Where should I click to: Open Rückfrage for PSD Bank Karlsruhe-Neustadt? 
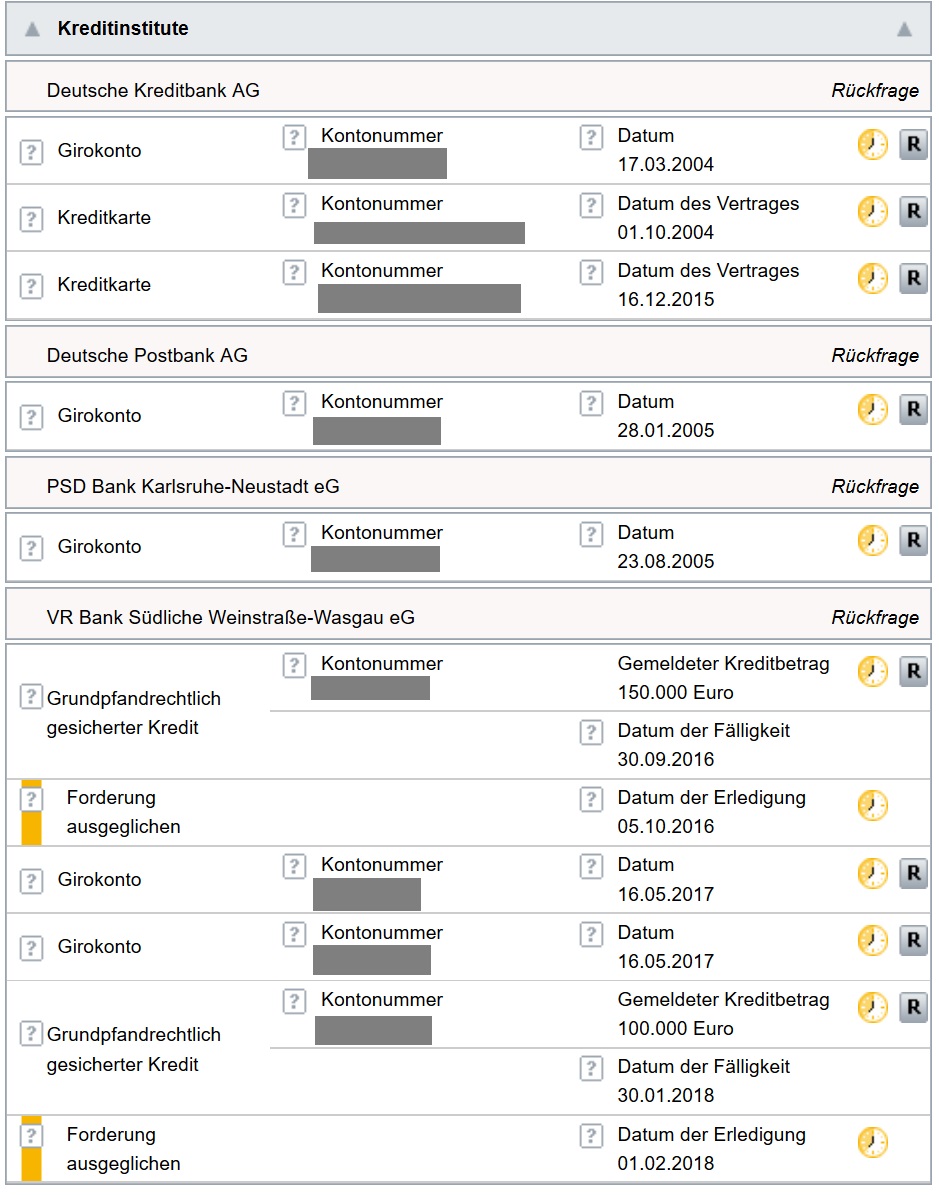point(874,487)
